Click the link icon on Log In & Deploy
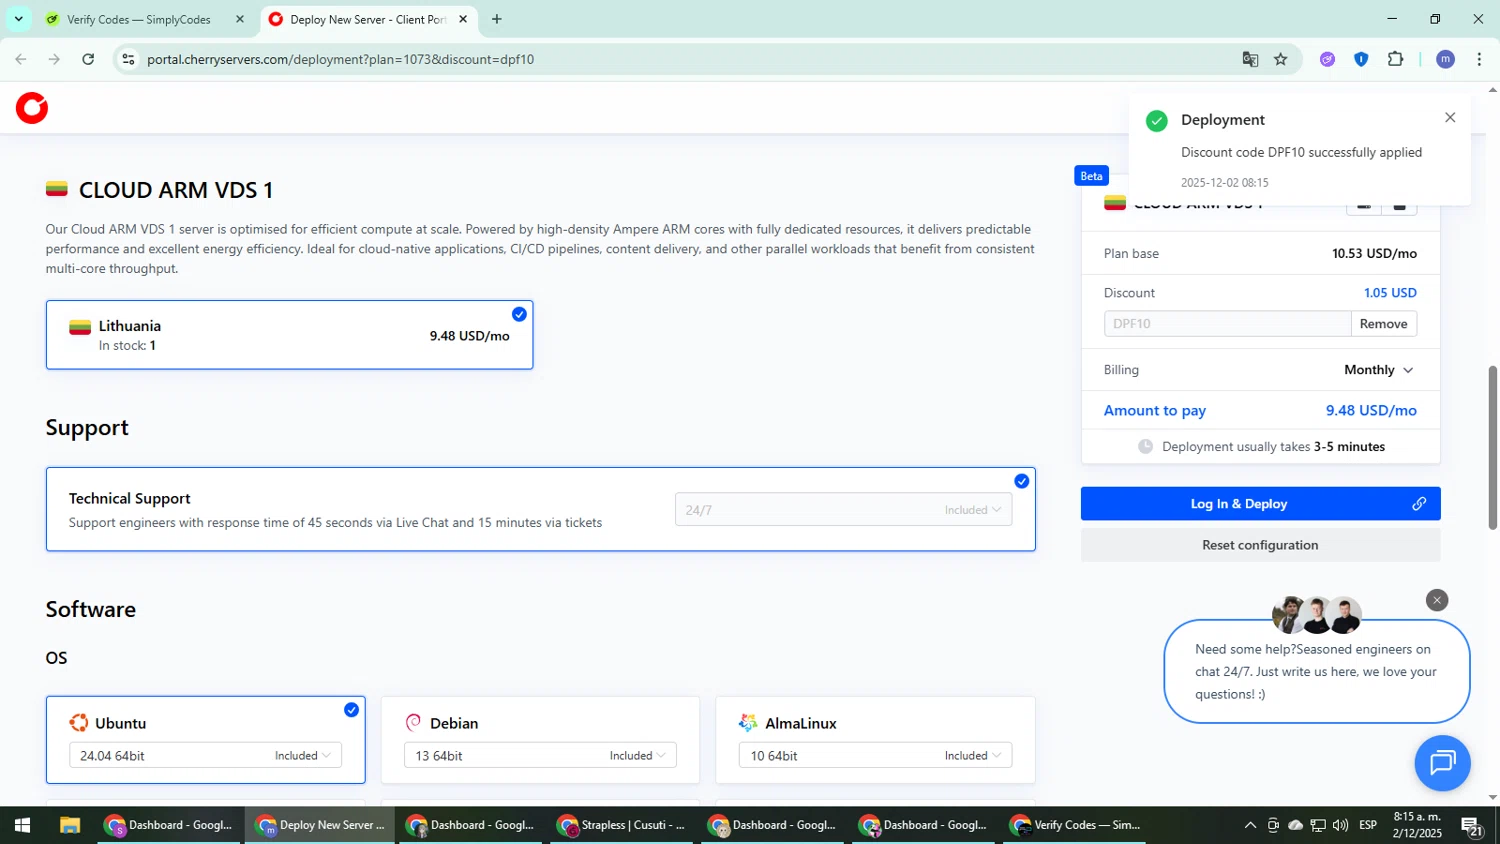This screenshot has width=1500, height=844. [1419, 504]
